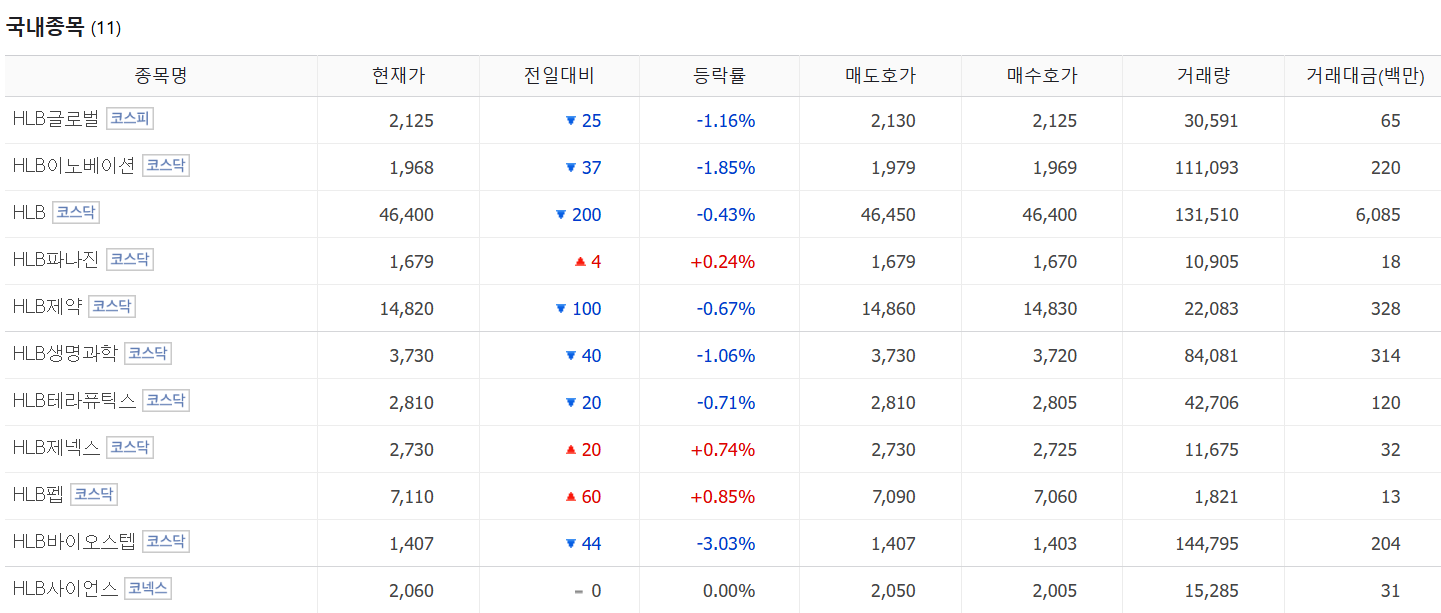Click the 등락률 column header
The height and width of the screenshot is (613, 1441).
pyautogui.click(x=719, y=76)
